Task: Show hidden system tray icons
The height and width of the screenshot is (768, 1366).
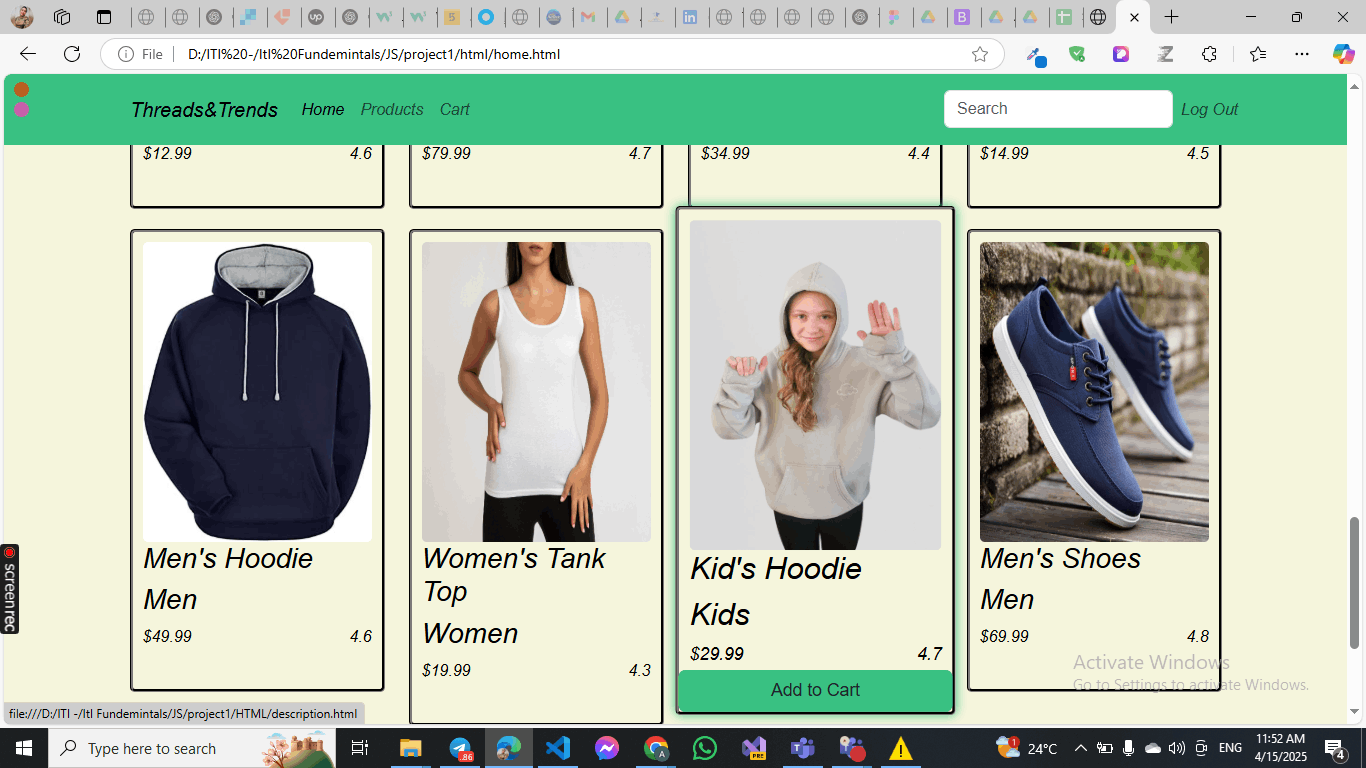Action: tap(1080, 748)
